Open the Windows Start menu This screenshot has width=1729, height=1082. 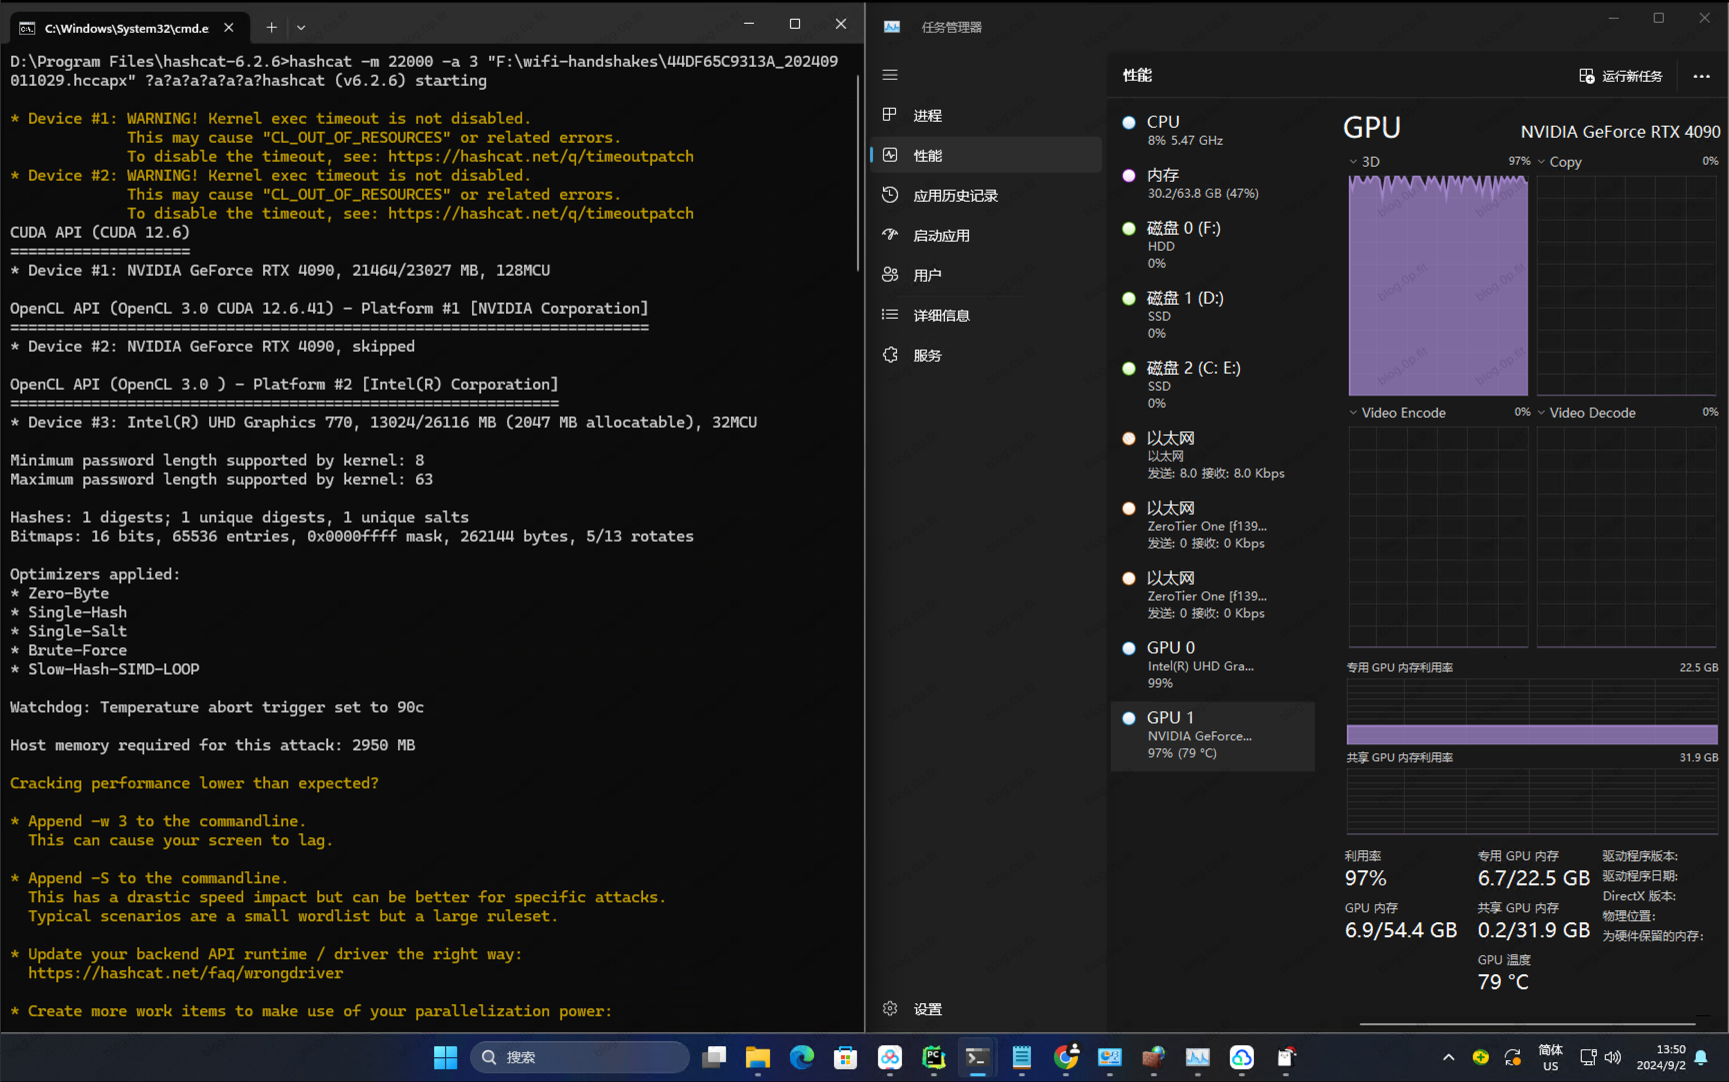point(445,1057)
